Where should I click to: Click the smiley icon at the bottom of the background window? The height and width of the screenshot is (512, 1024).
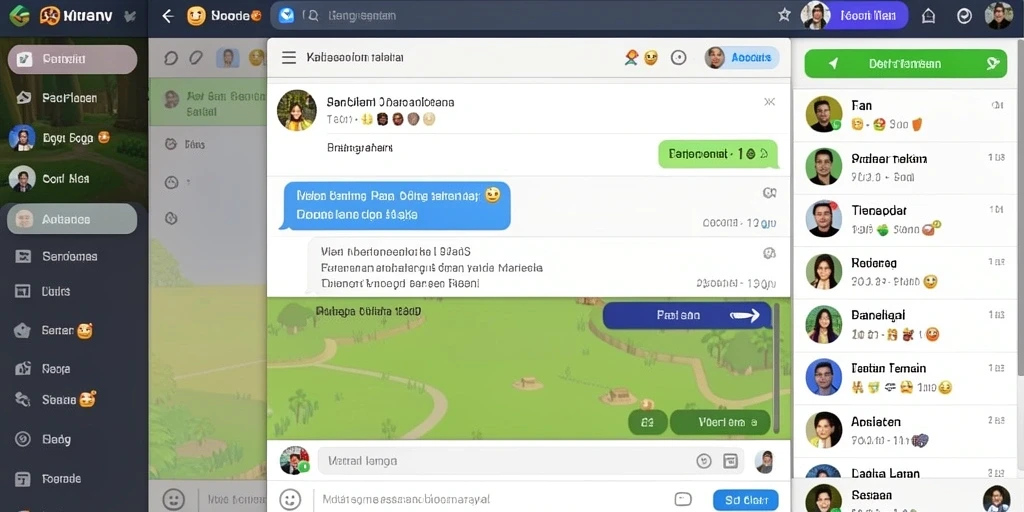173,500
